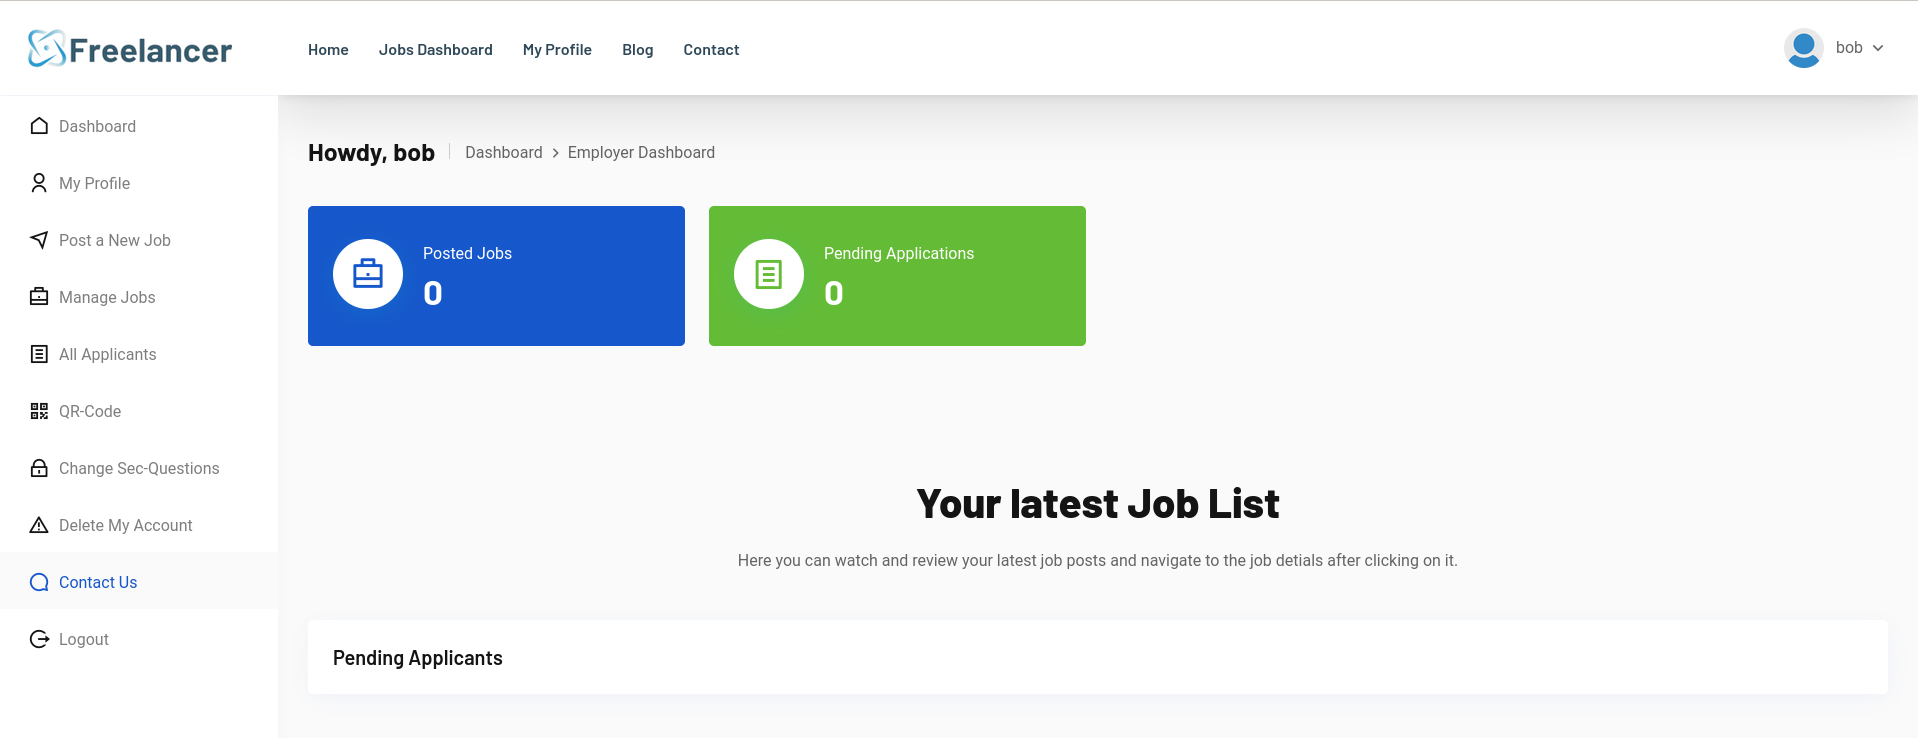Click the Freelancer logo icon
The image size is (1918, 738).
click(47, 48)
